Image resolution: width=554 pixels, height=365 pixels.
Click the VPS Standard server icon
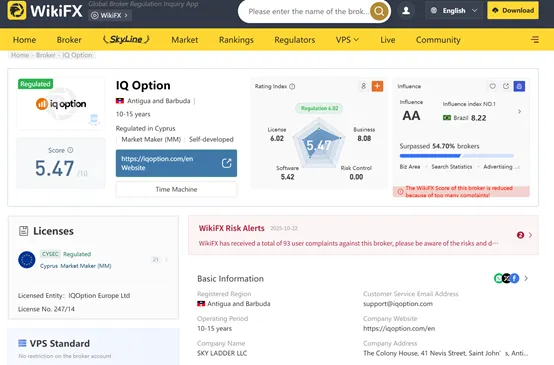(x=22, y=343)
